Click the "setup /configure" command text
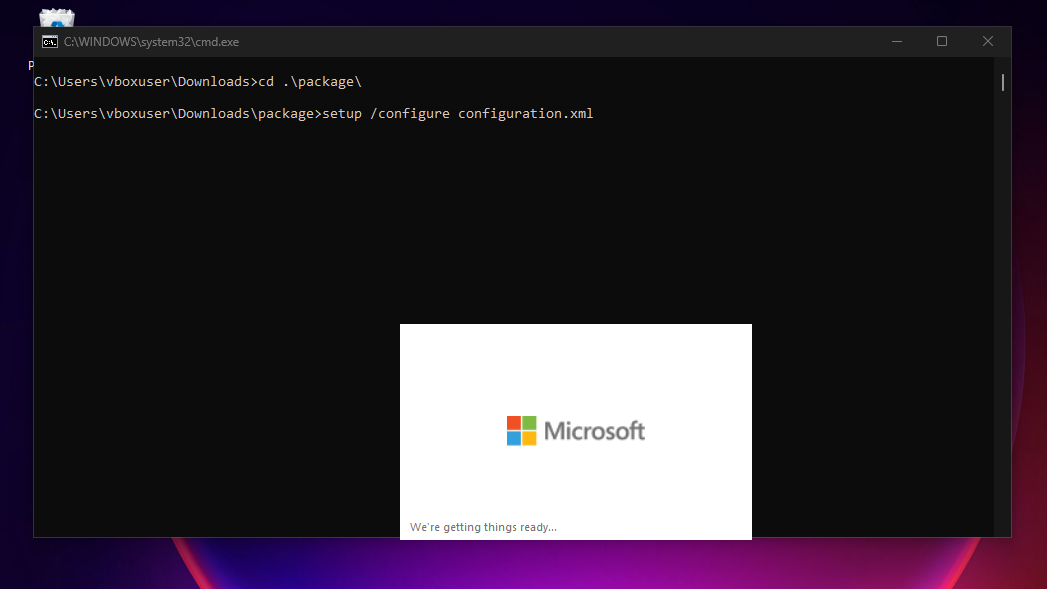 pos(386,114)
